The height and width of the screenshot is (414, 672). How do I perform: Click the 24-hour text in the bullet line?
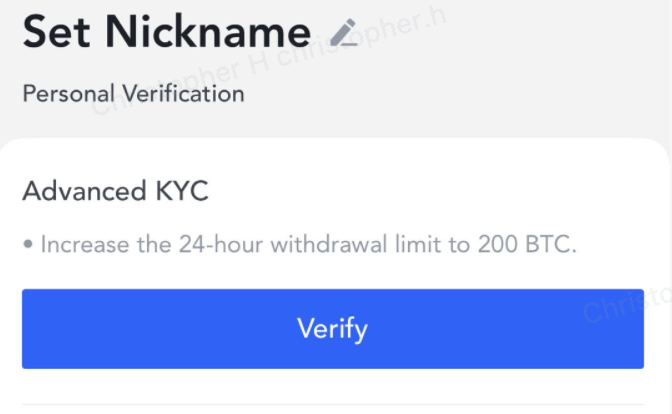(x=221, y=245)
